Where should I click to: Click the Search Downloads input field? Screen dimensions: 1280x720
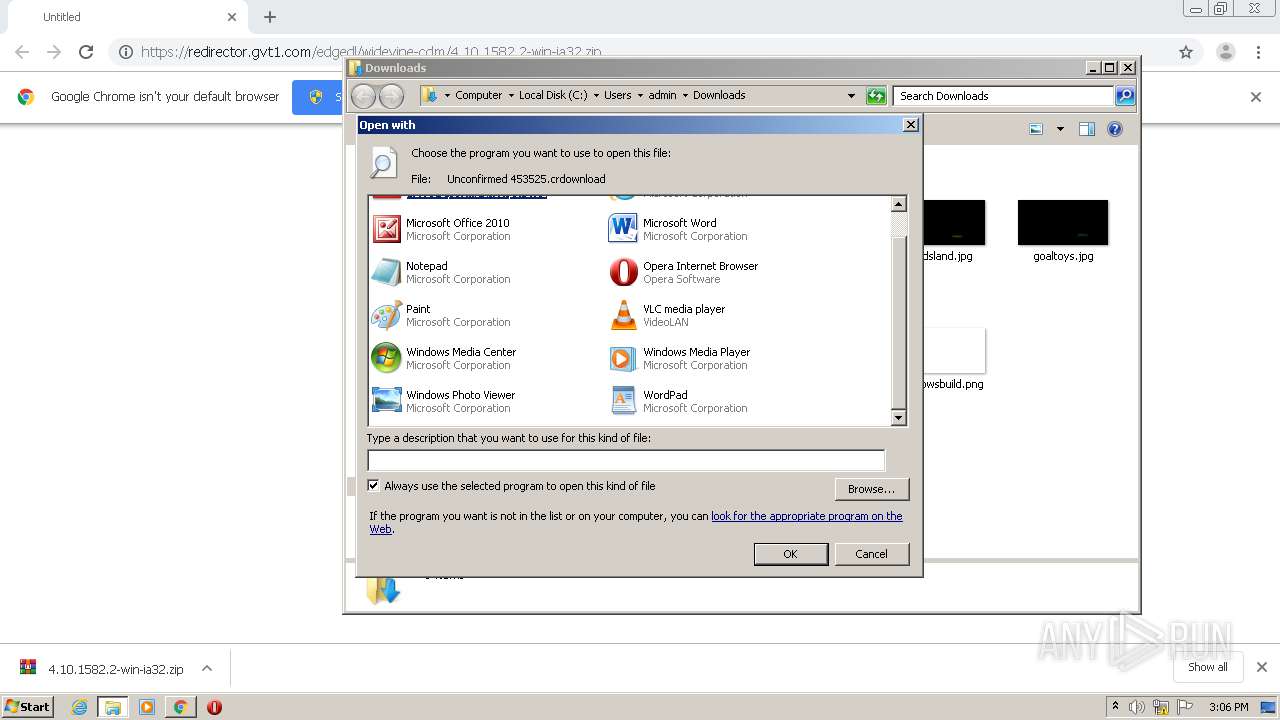coord(1004,96)
